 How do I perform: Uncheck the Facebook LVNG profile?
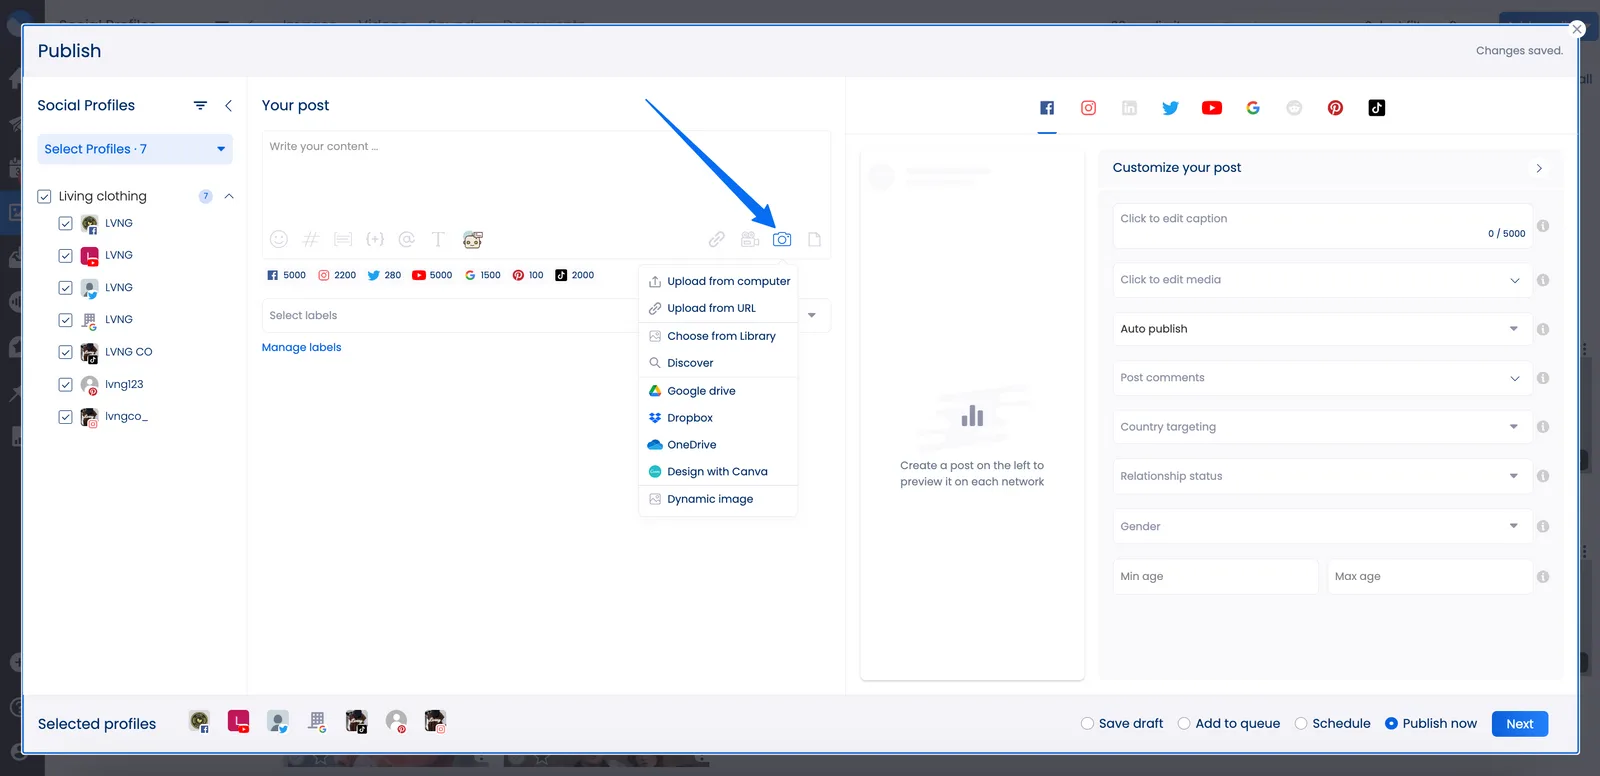click(x=65, y=224)
